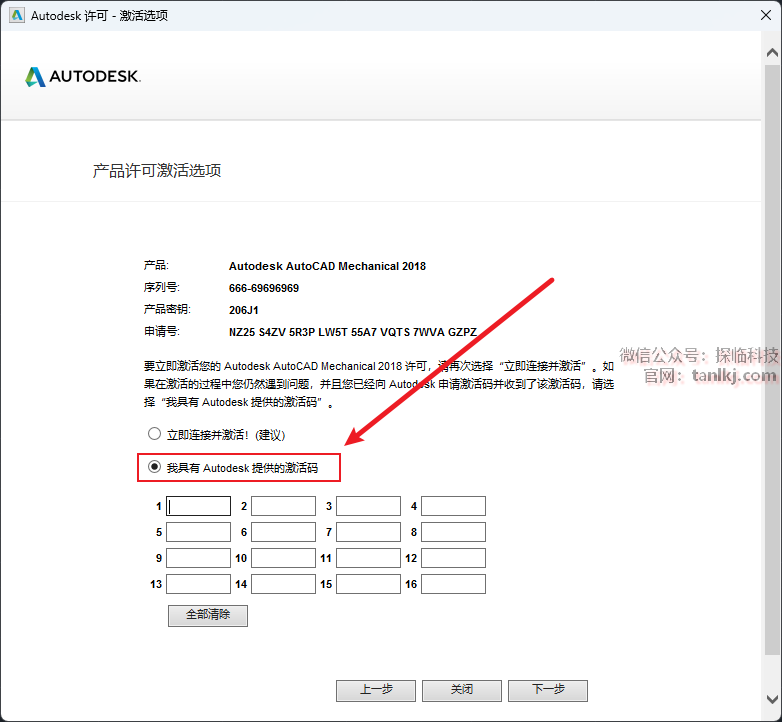Click the serial number 666-69696969
782x722 pixels.
[x=264, y=288]
